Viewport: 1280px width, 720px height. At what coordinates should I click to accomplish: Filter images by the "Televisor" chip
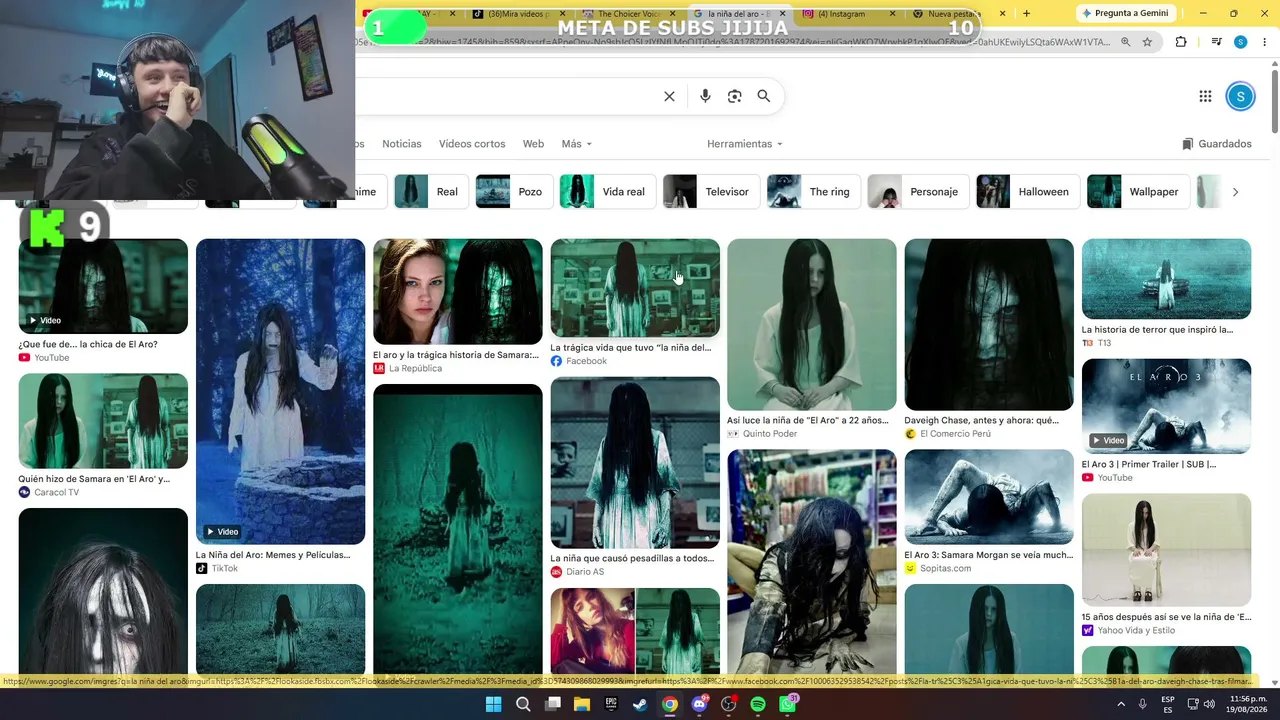click(709, 192)
